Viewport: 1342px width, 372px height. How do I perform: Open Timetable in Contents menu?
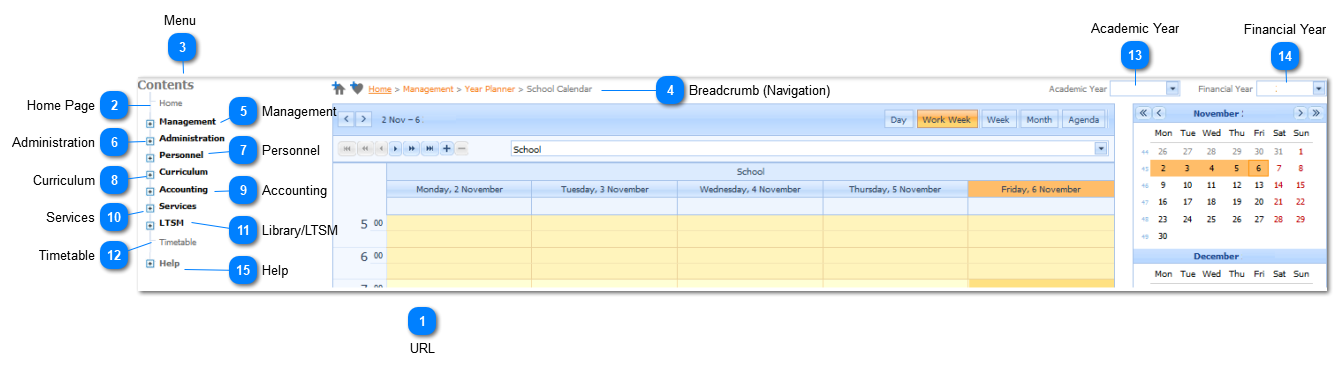point(178,242)
